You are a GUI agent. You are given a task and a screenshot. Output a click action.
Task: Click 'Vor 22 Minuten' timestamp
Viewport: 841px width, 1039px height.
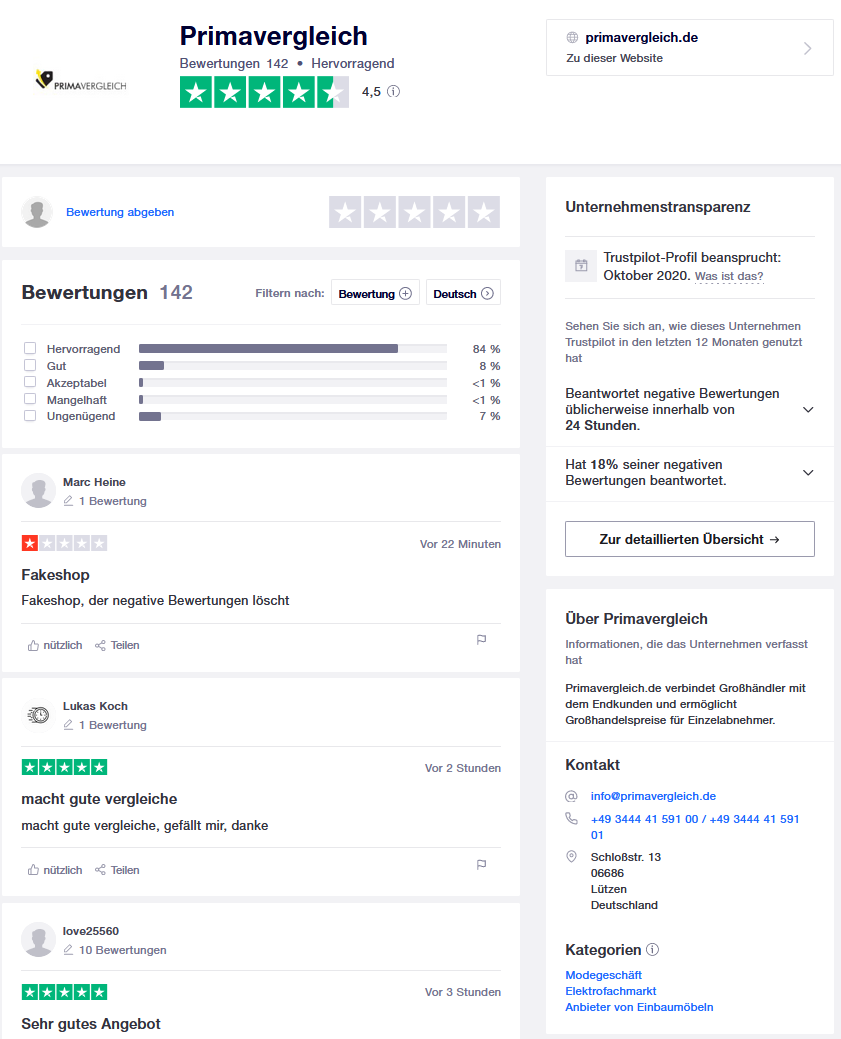[460, 544]
